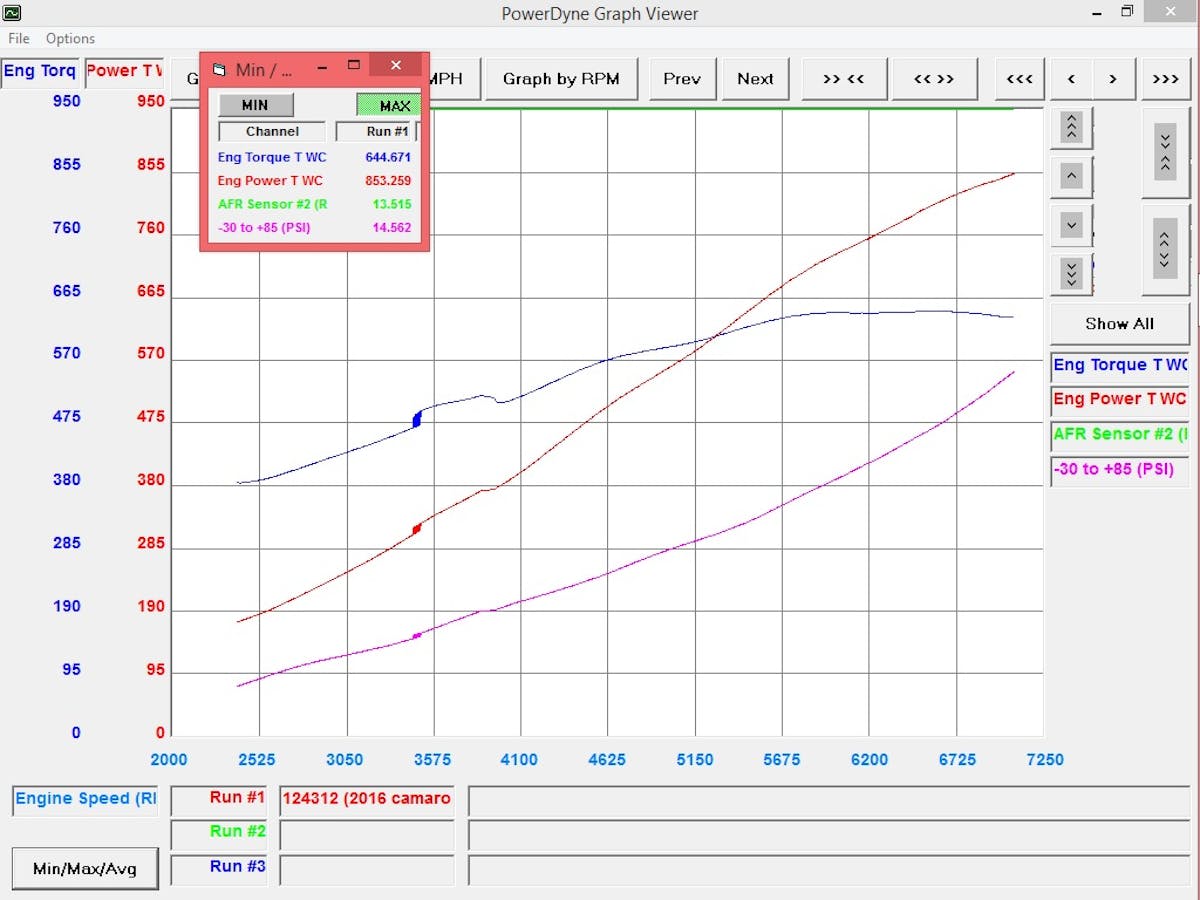This screenshot has height=900, width=1200.
Task: Click the single left arrow '<' button
Action: point(1072,79)
